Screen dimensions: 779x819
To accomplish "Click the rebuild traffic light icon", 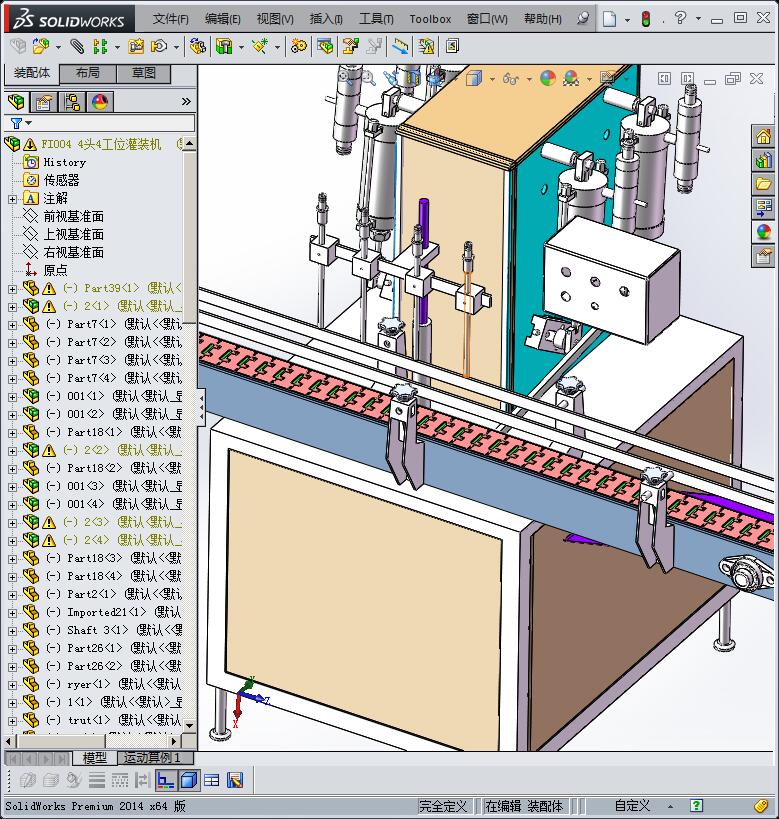I will click(646, 19).
